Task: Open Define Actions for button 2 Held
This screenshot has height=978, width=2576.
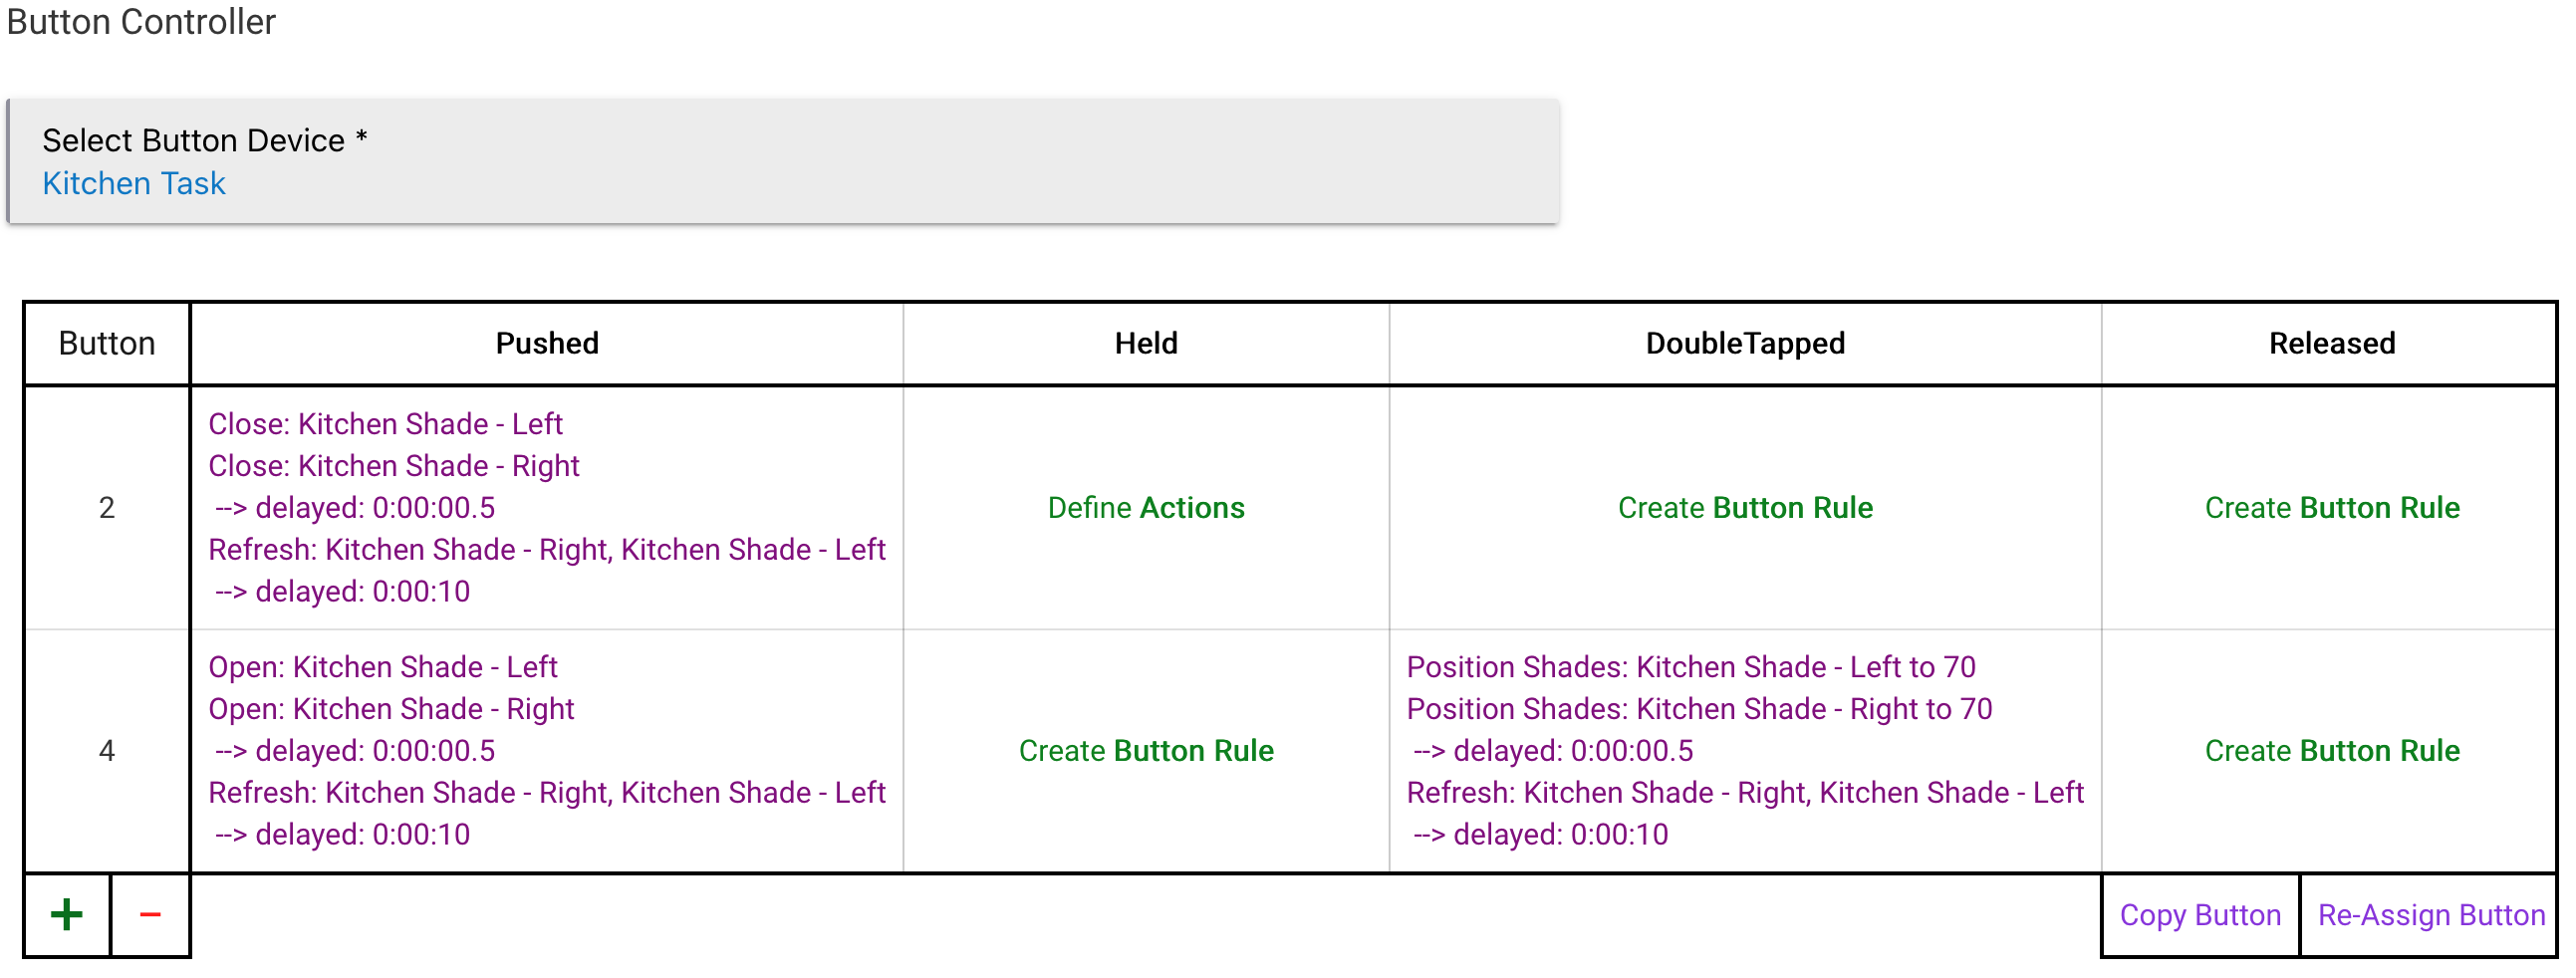Action: coord(1146,508)
